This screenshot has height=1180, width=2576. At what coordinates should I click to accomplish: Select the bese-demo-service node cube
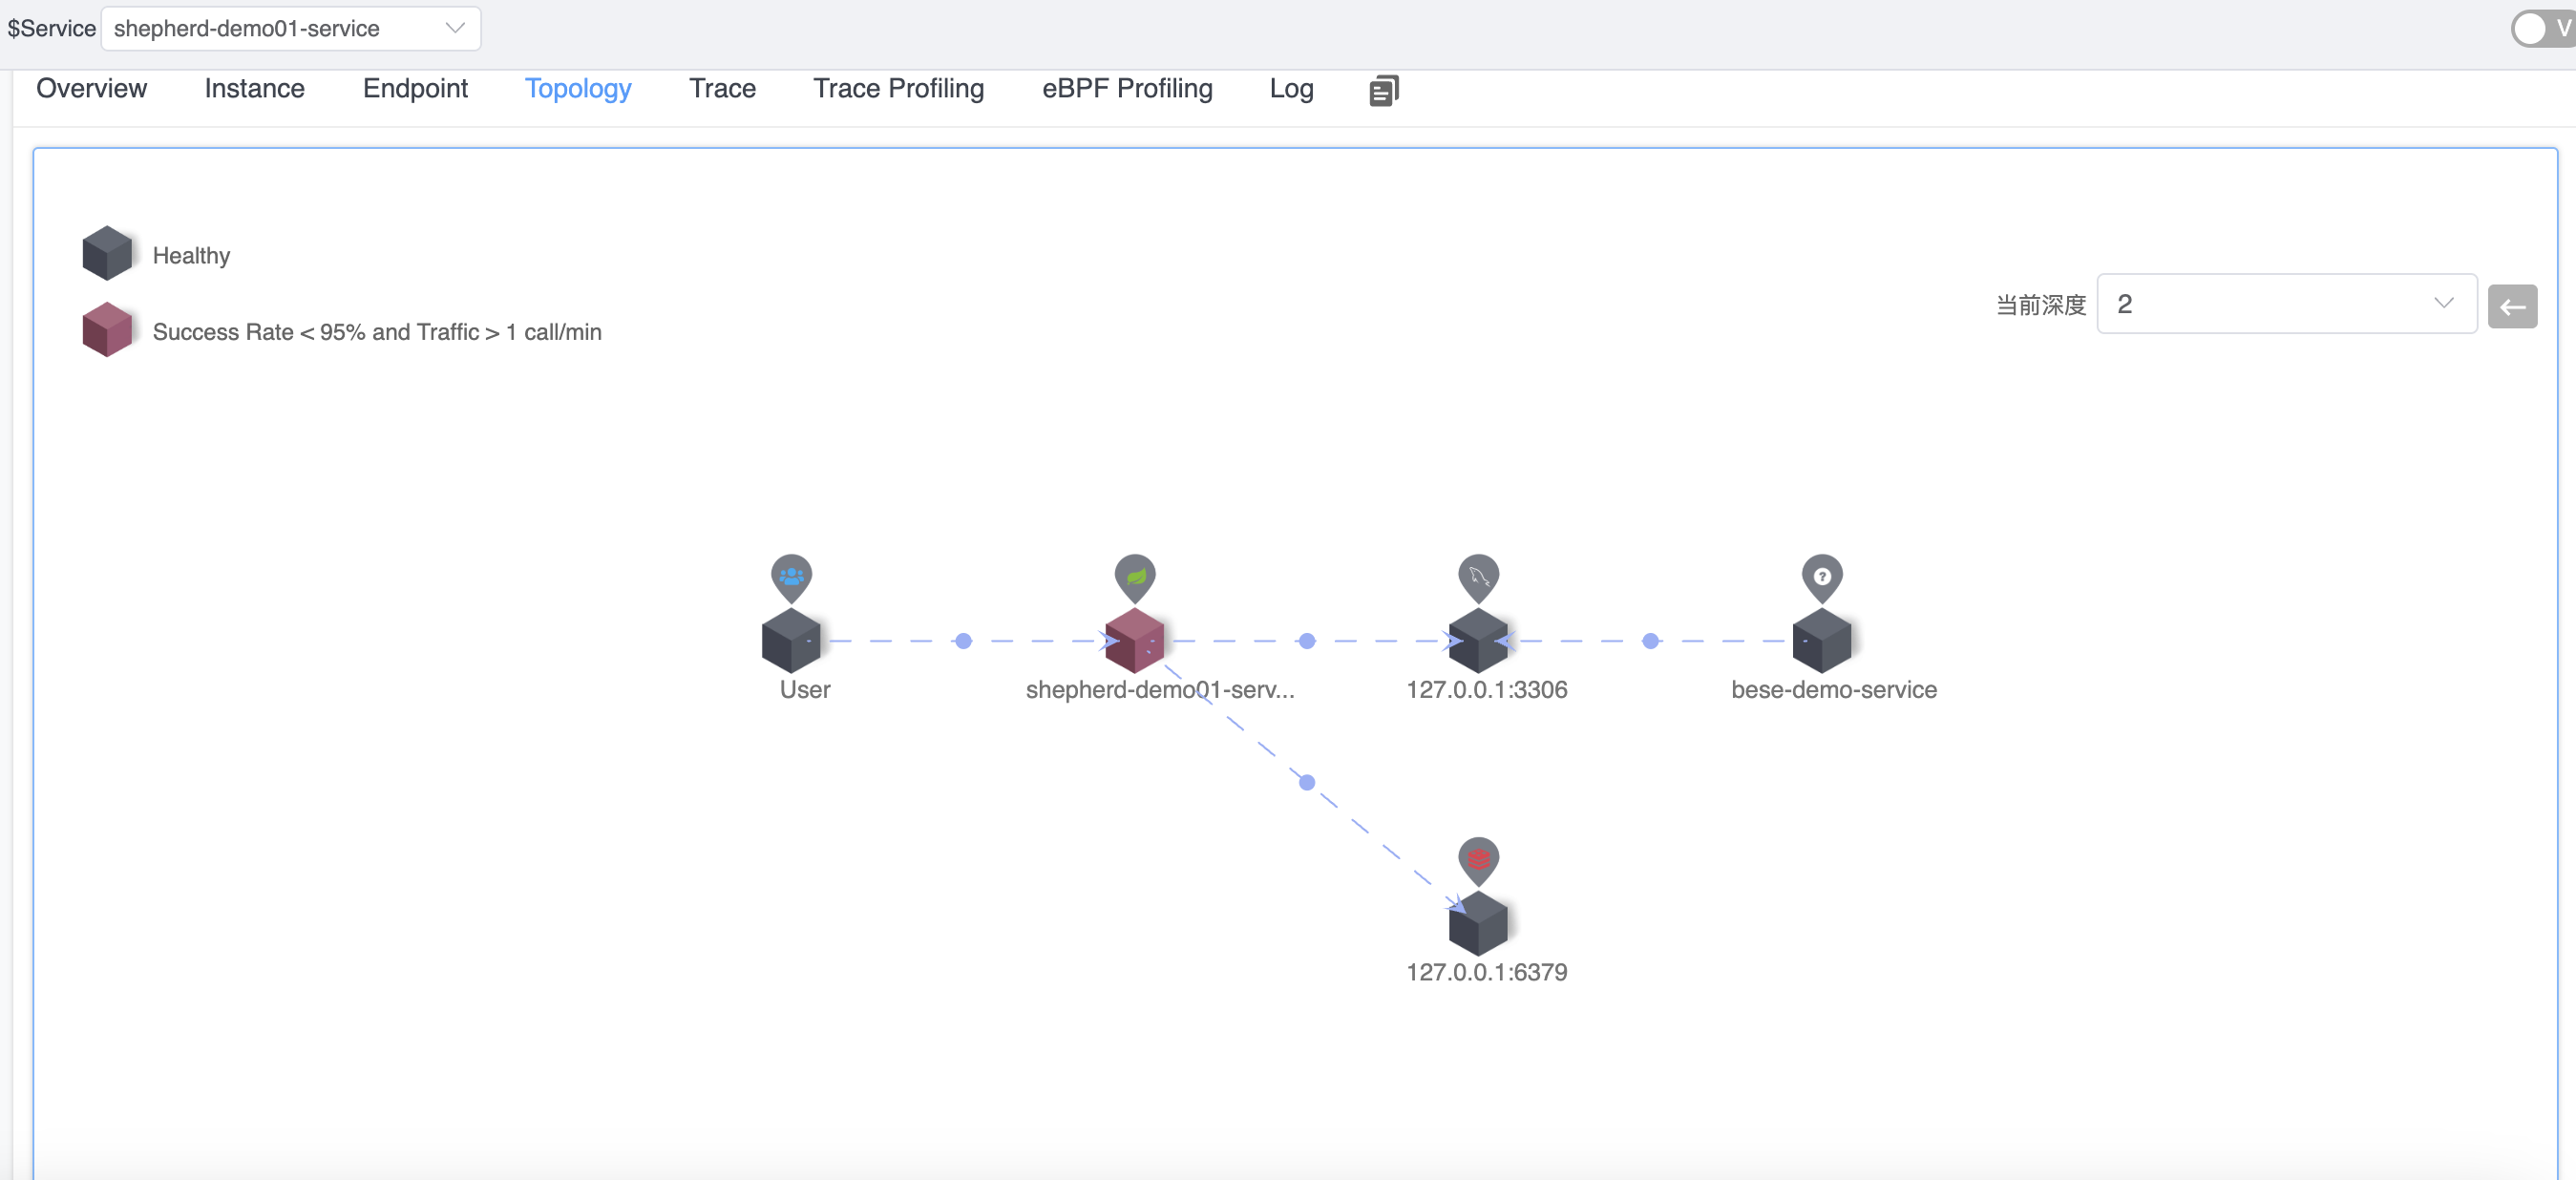(1821, 641)
